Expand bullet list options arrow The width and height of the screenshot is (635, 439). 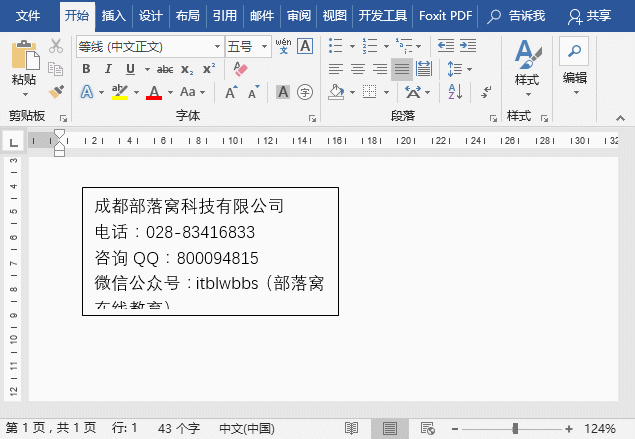352,46
